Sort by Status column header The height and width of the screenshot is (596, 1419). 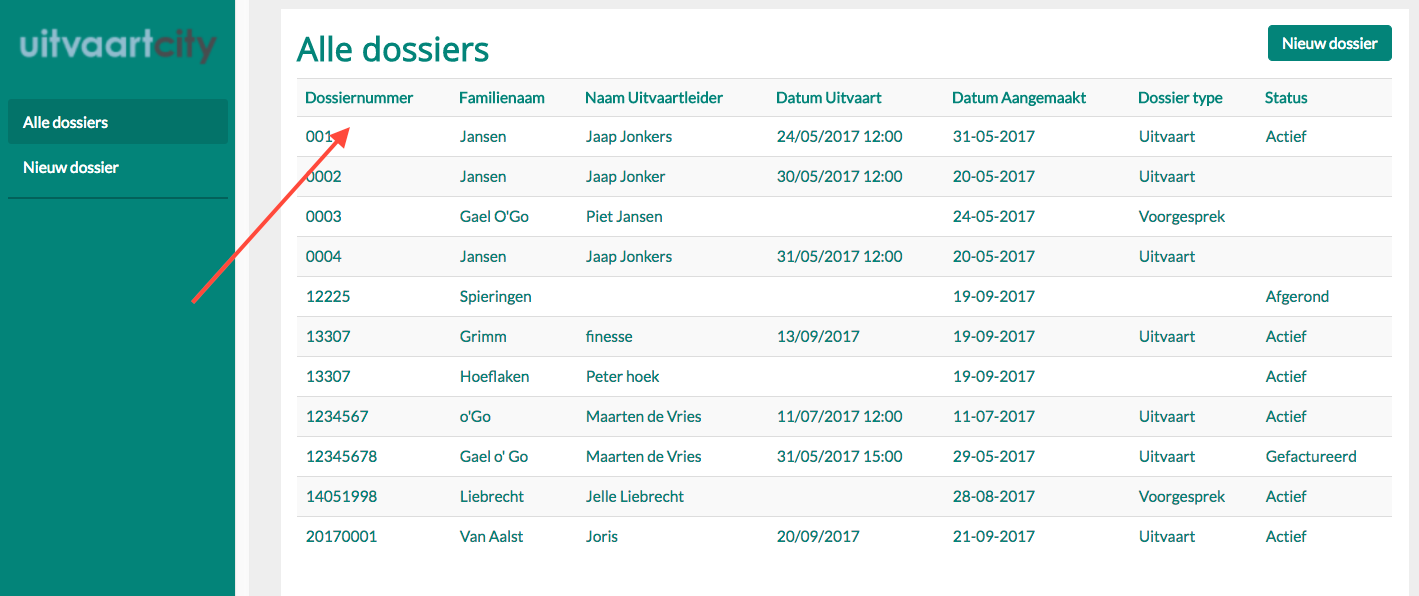click(x=1286, y=97)
